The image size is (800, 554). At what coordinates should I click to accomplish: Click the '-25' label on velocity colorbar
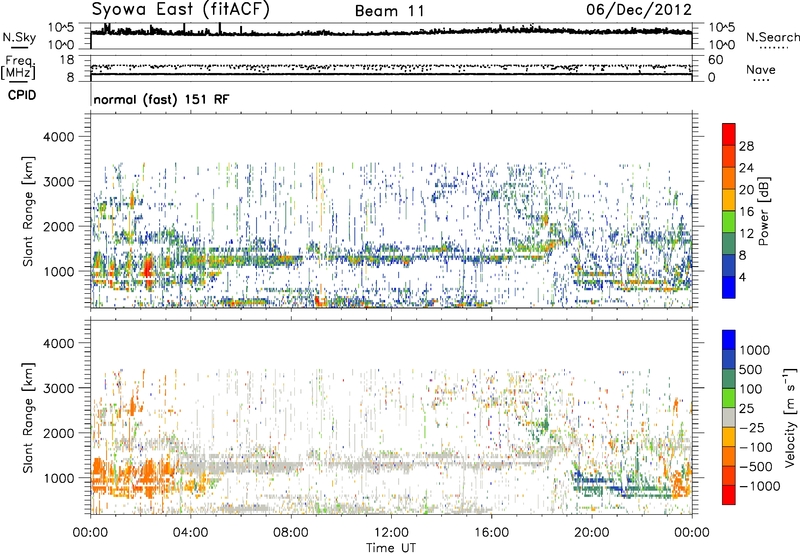(x=751, y=428)
